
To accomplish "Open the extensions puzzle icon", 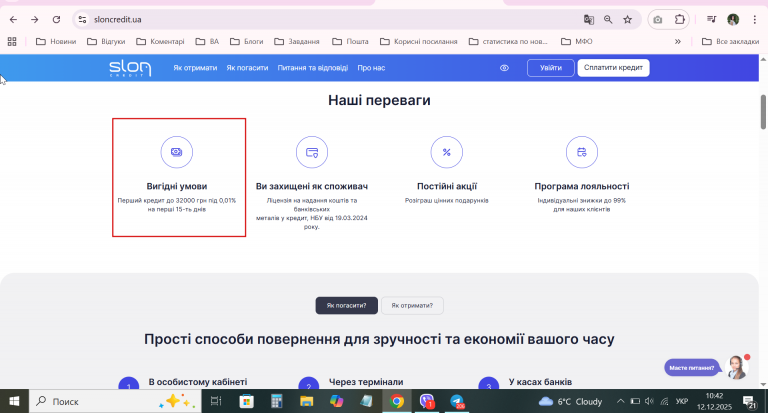I will [679, 20].
